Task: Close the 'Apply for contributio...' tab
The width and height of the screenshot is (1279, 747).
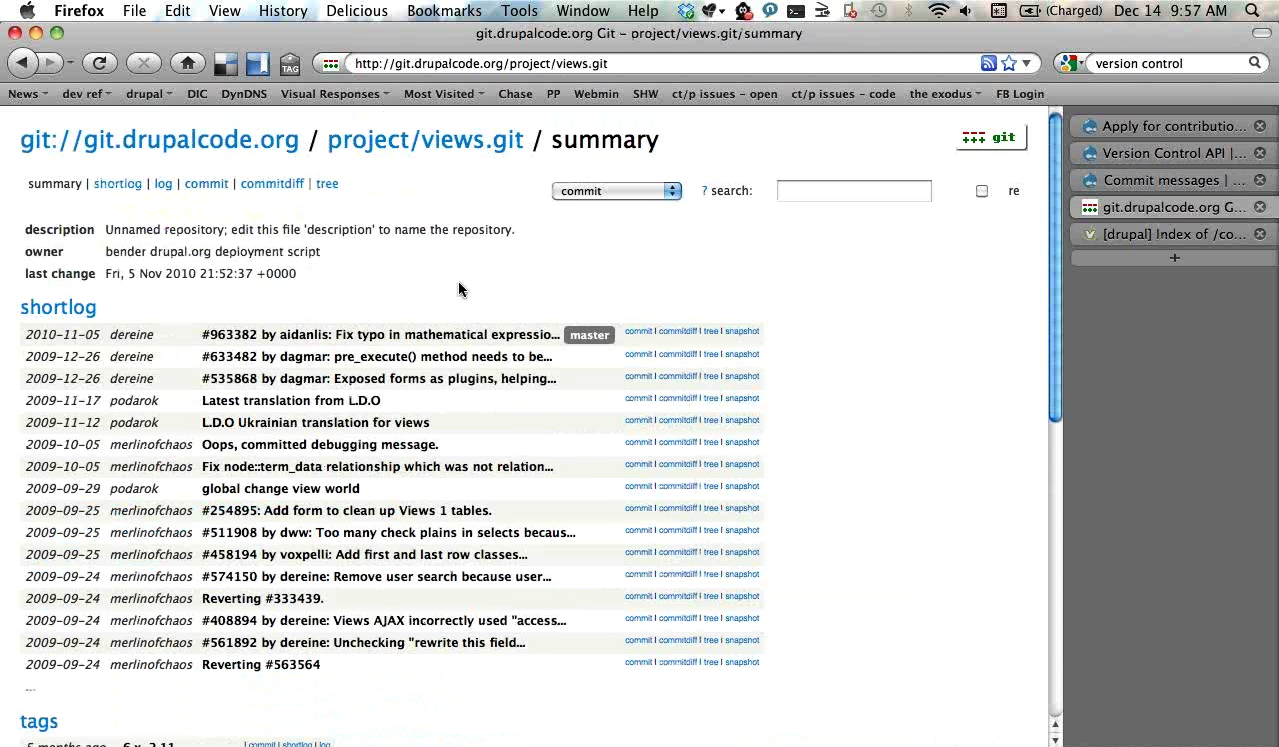Action: click(x=1260, y=126)
